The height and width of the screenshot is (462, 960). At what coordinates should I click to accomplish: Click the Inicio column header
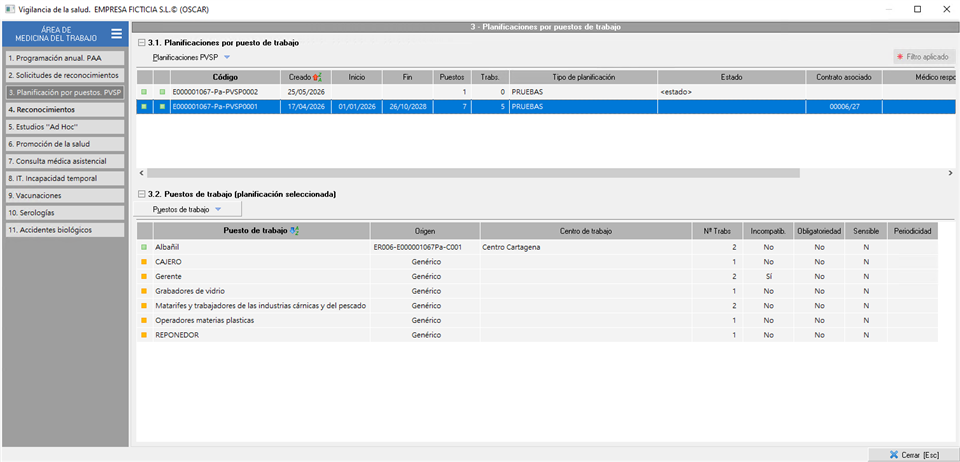click(357, 77)
